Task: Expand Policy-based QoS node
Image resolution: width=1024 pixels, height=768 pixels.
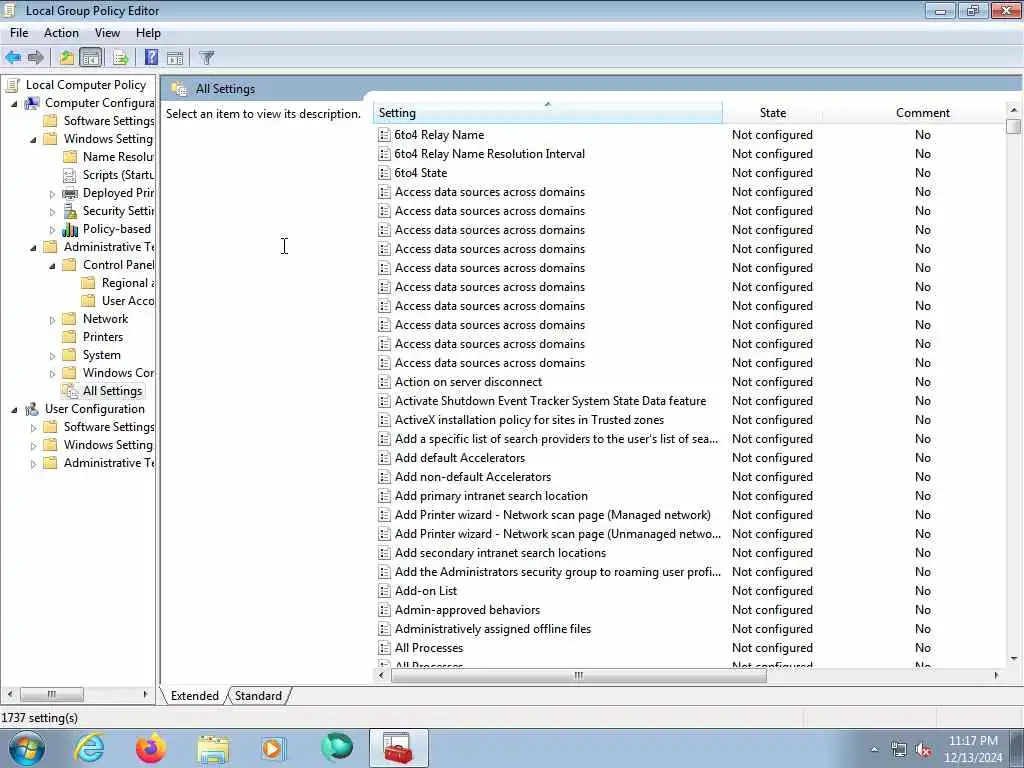Action: (52, 230)
